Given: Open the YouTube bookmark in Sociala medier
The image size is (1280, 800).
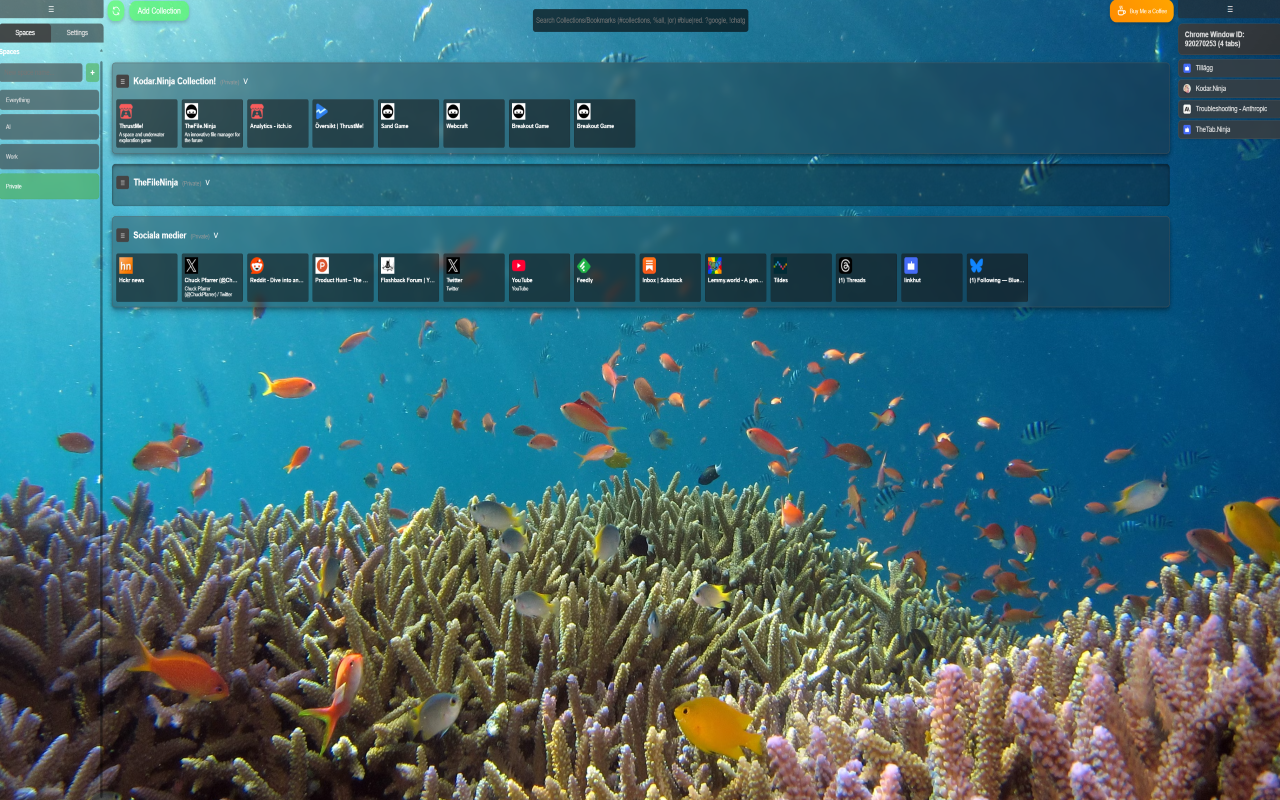Looking at the screenshot, I should (x=537, y=277).
